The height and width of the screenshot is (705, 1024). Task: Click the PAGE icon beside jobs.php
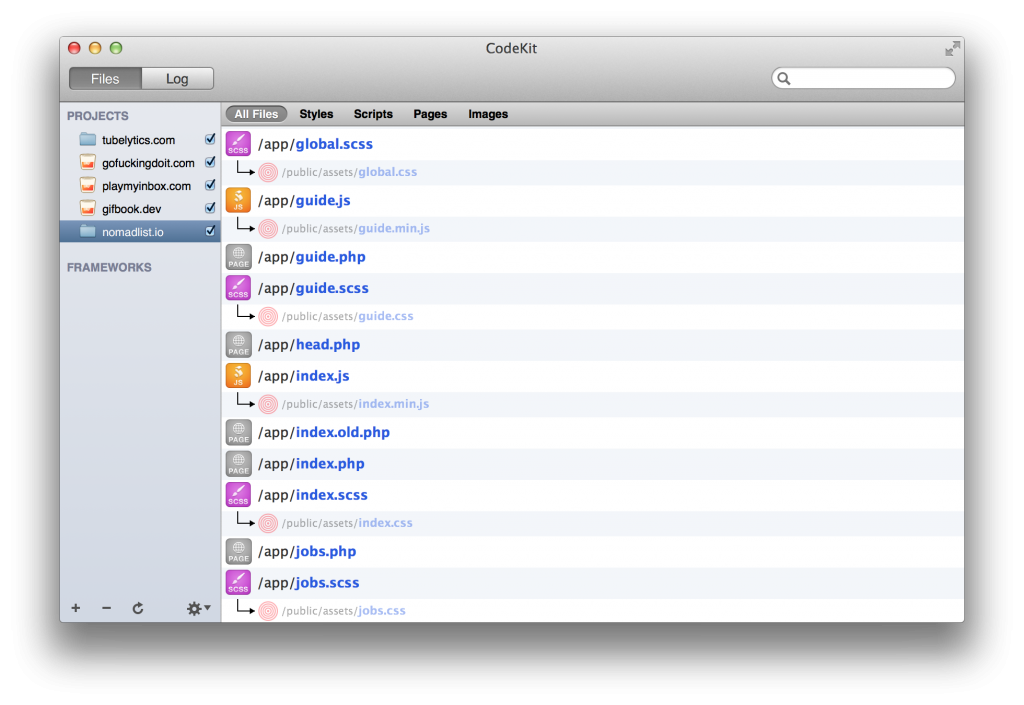pos(237,551)
